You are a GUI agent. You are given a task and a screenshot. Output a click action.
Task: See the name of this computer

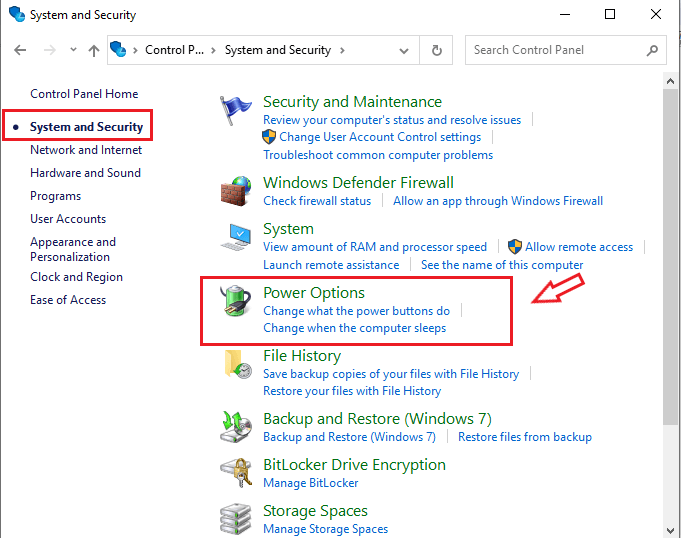coord(502,265)
